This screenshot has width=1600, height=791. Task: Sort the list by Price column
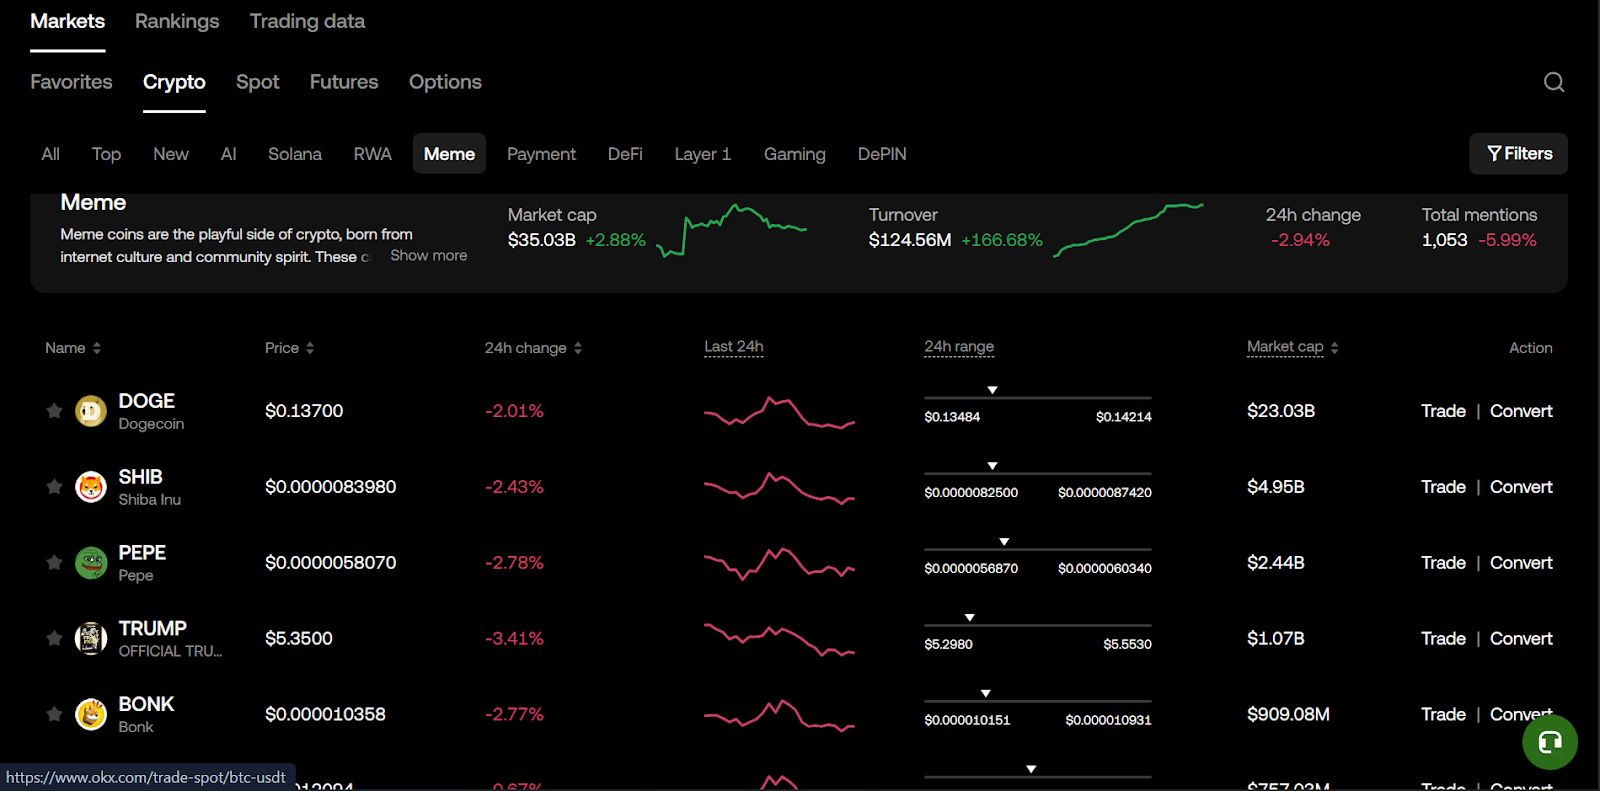(289, 348)
